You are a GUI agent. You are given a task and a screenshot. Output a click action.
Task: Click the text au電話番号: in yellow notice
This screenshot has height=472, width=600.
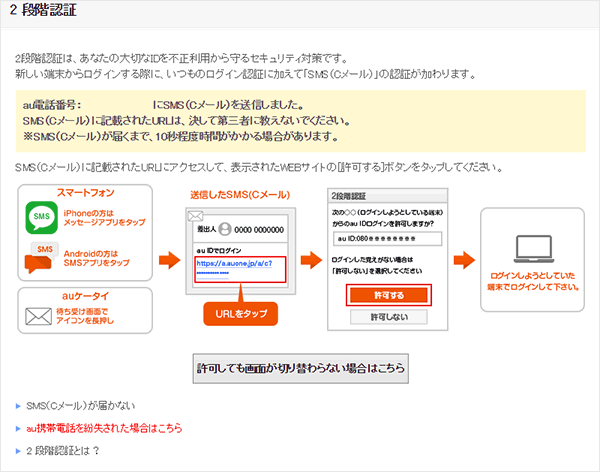[x=52, y=105]
